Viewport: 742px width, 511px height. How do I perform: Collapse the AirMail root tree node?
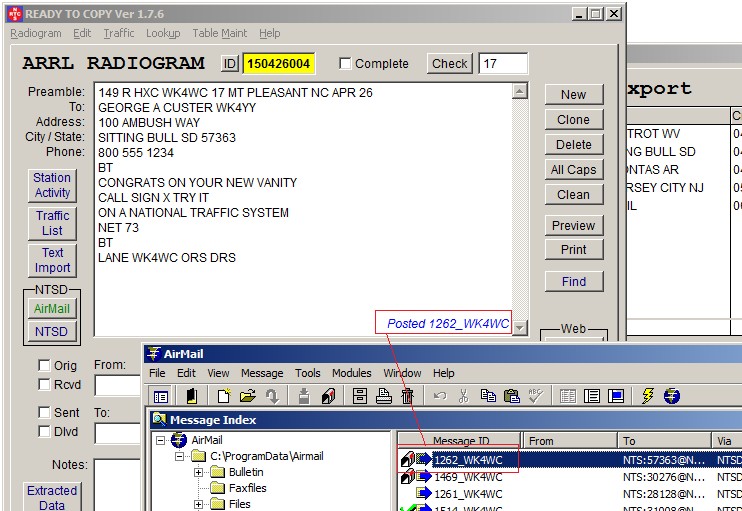161,441
